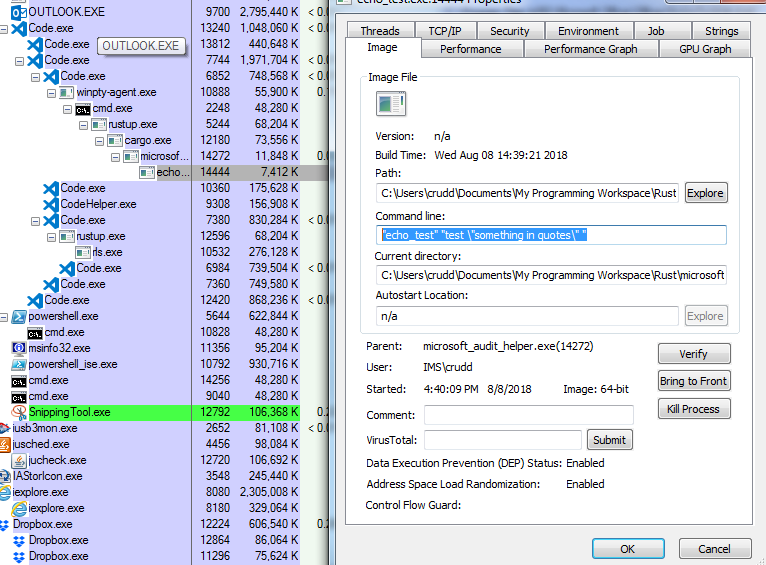Switch to the Environment tab
The height and width of the screenshot is (565, 766).
[x=588, y=31]
